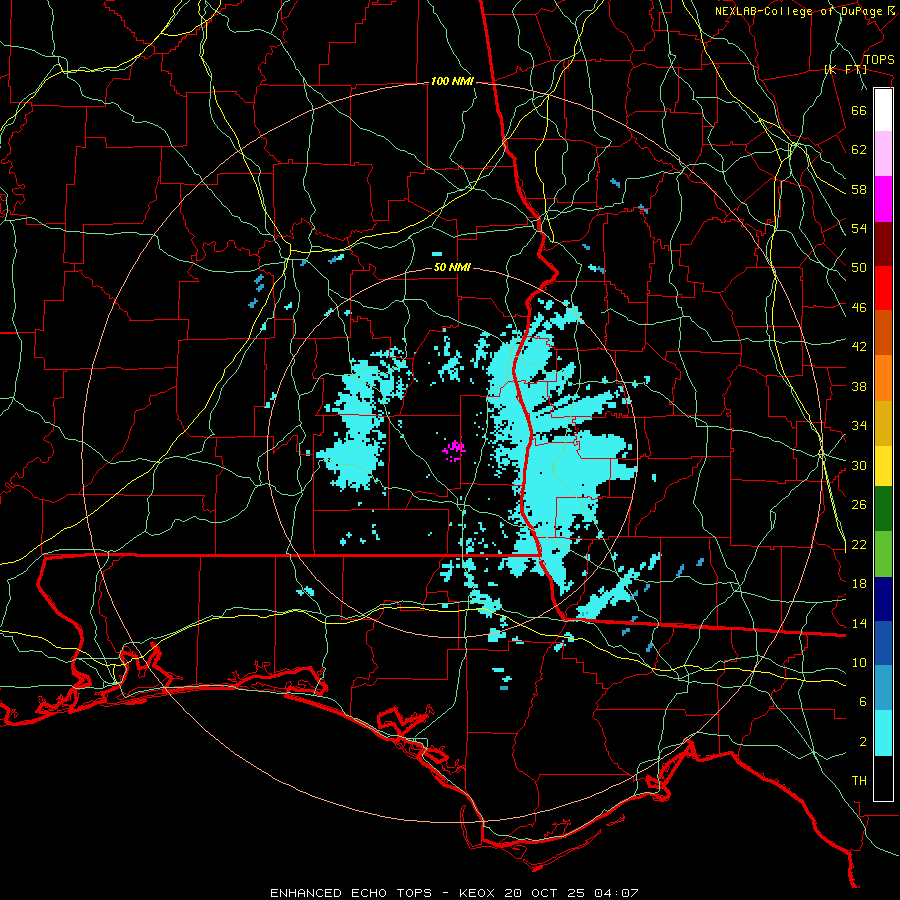Select the bright yellow legend swatch near 30
The width and height of the screenshot is (900, 900).
[883, 466]
